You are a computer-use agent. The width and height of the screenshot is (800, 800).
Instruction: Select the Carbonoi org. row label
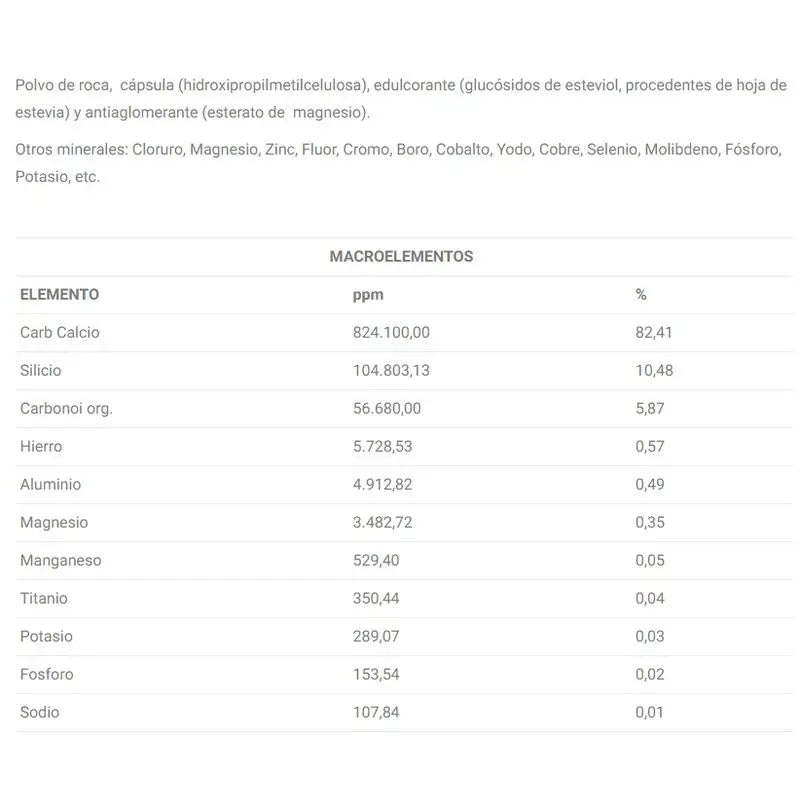[66, 409]
